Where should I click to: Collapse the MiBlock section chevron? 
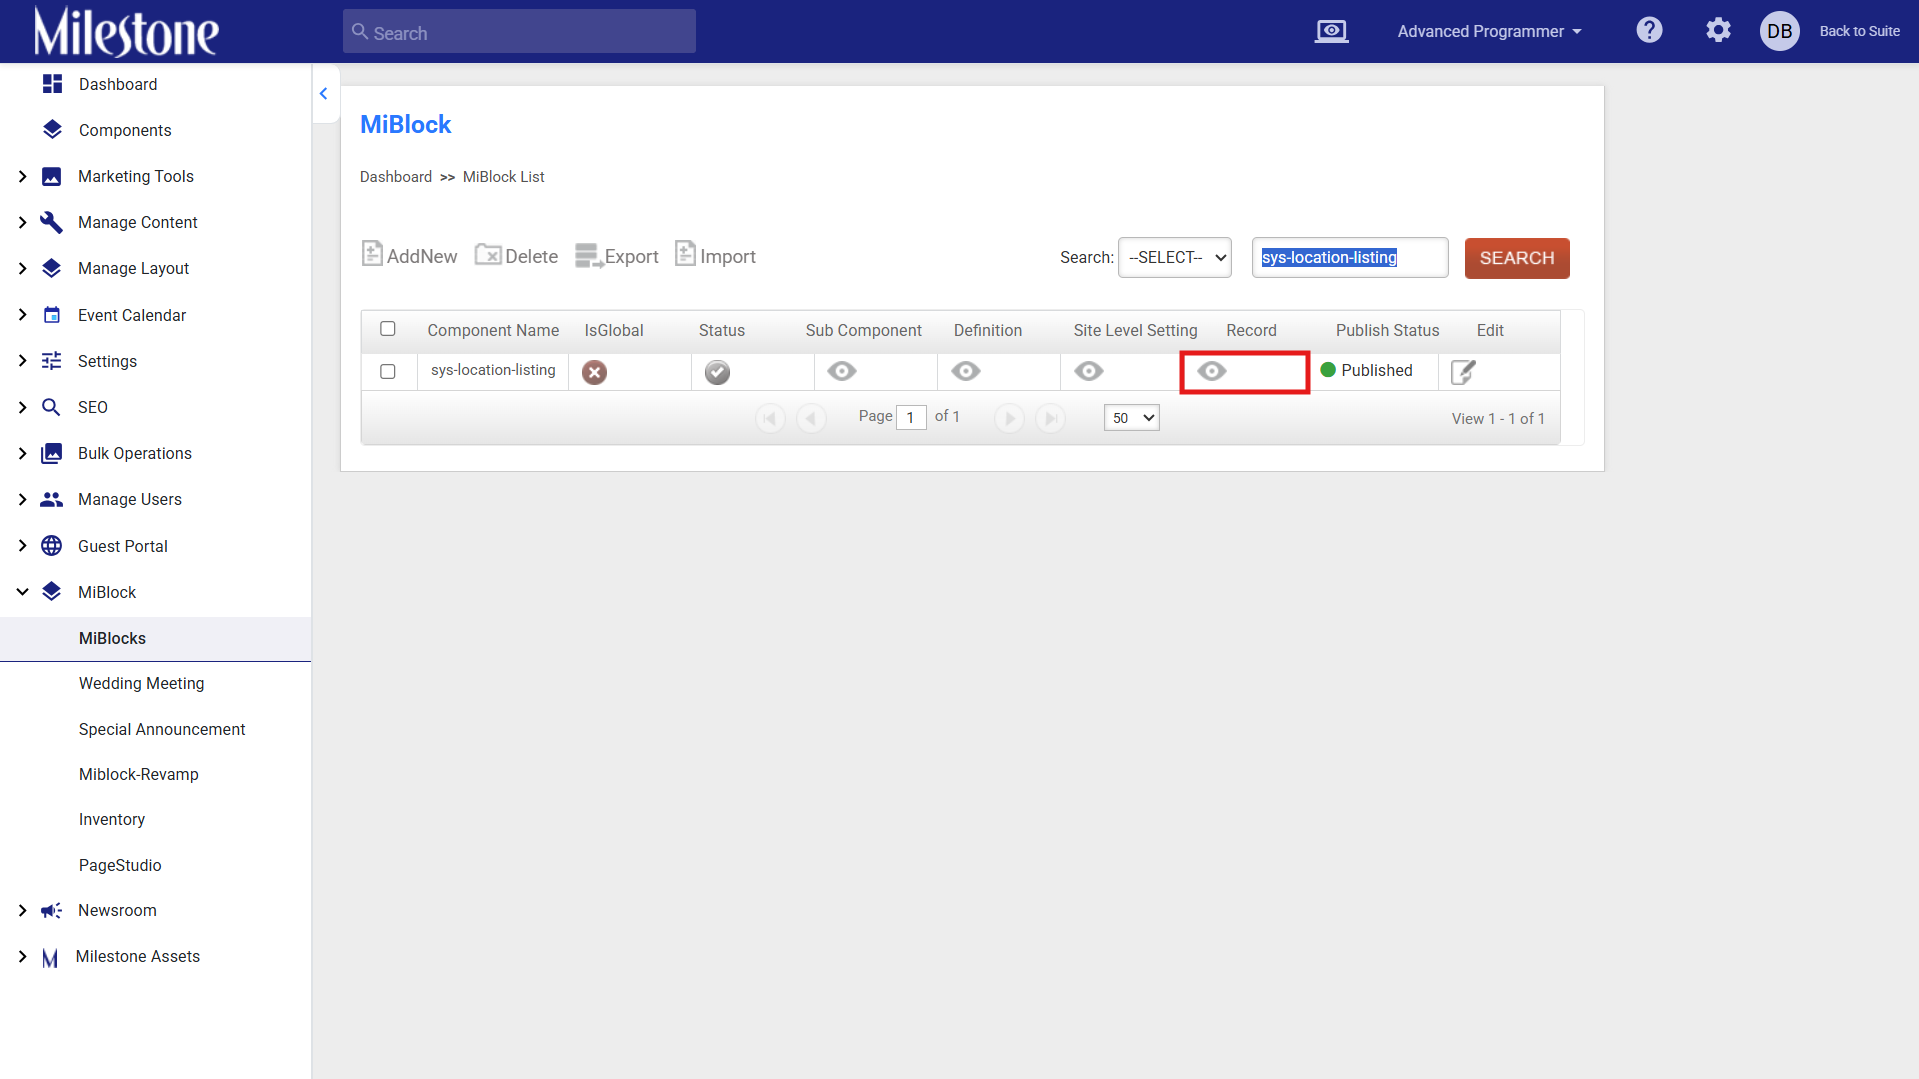[x=22, y=592]
